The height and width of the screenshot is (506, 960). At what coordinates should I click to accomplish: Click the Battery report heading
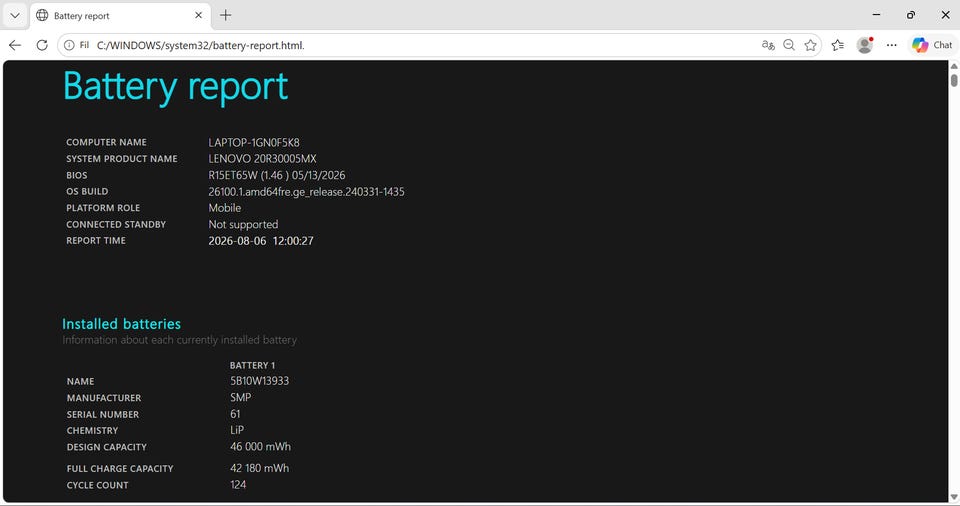(176, 86)
